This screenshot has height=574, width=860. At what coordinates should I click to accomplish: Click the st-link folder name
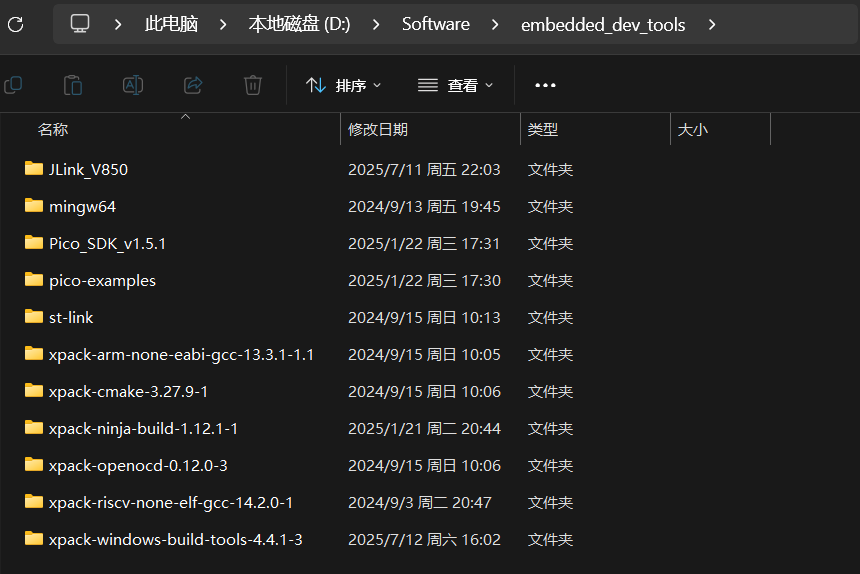point(71,317)
